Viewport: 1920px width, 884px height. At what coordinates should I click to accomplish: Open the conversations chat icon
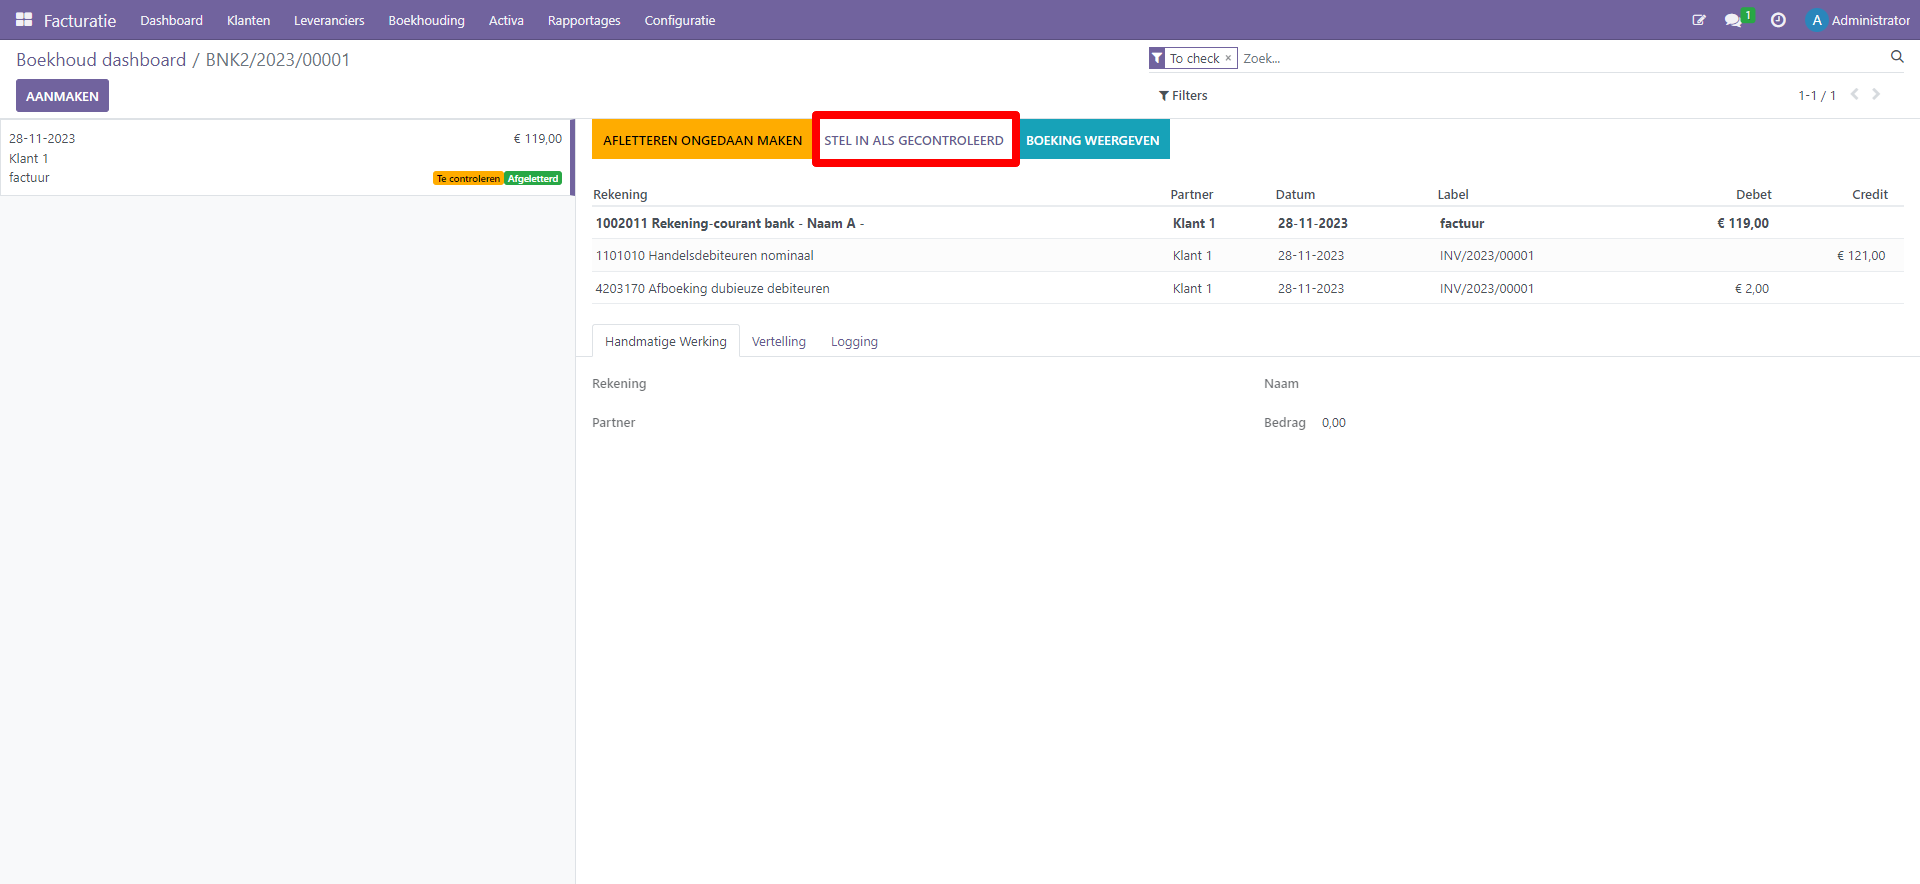pyautogui.click(x=1733, y=20)
